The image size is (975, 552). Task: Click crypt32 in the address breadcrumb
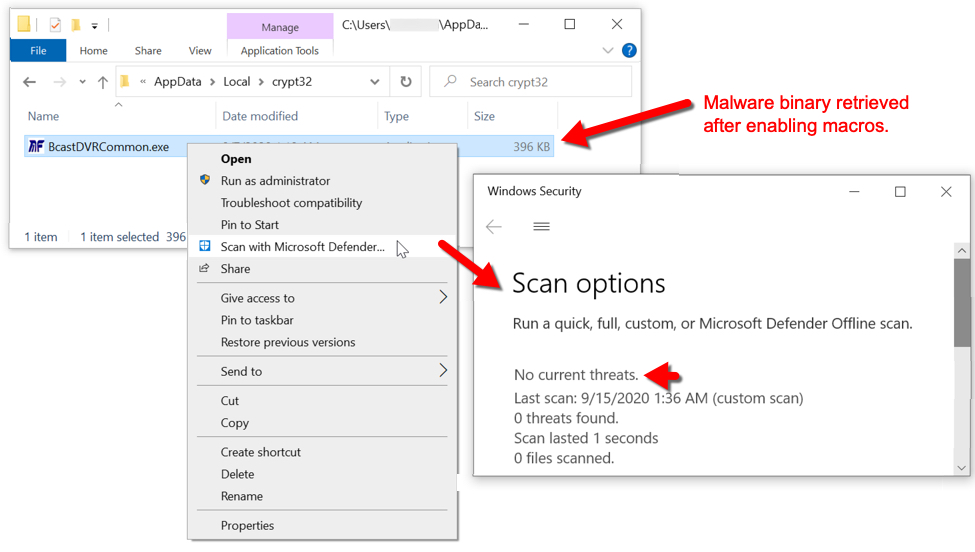coord(292,81)
